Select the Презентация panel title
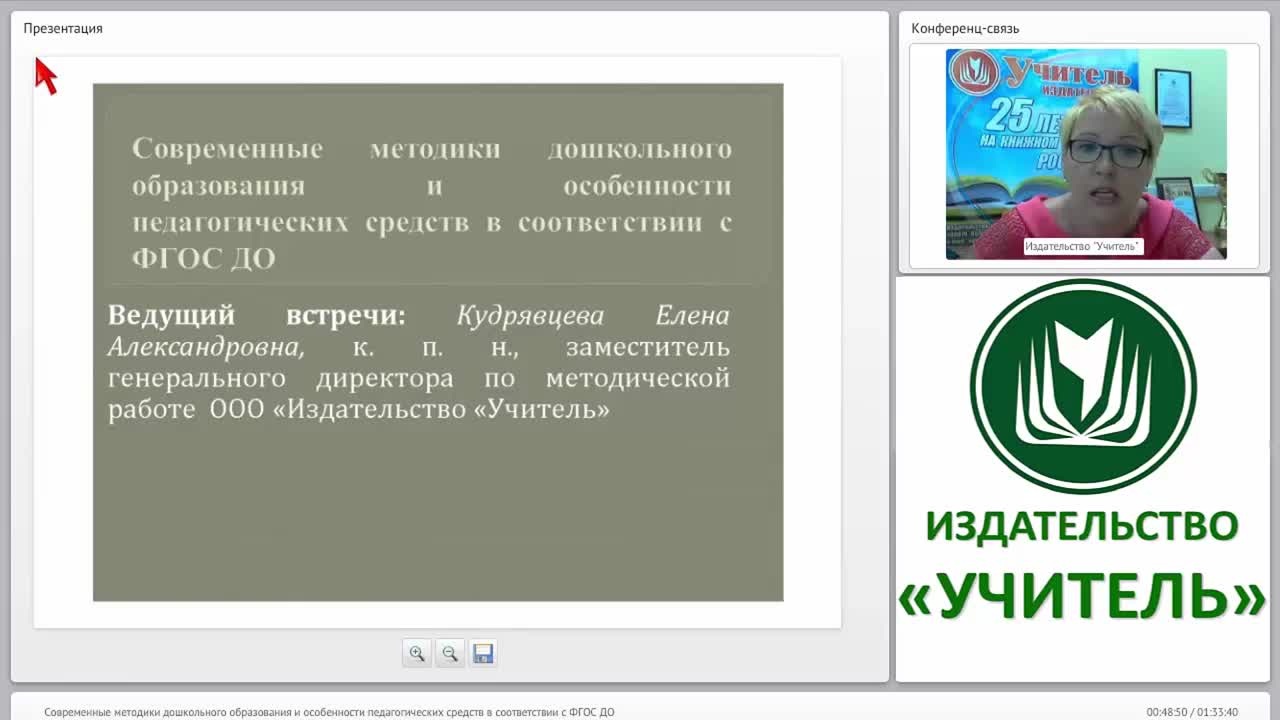 63,28
